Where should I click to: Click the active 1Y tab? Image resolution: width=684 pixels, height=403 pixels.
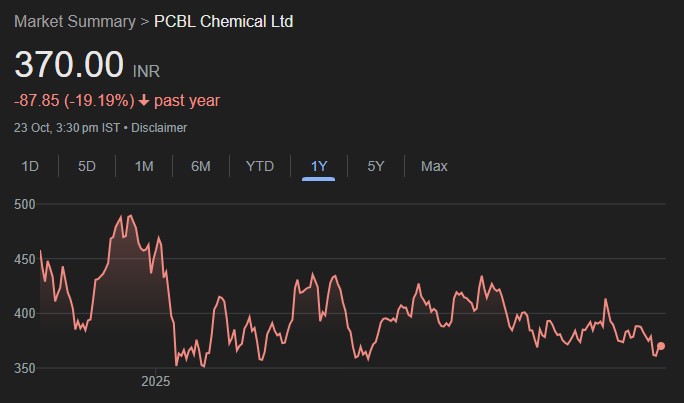[319, 166]
